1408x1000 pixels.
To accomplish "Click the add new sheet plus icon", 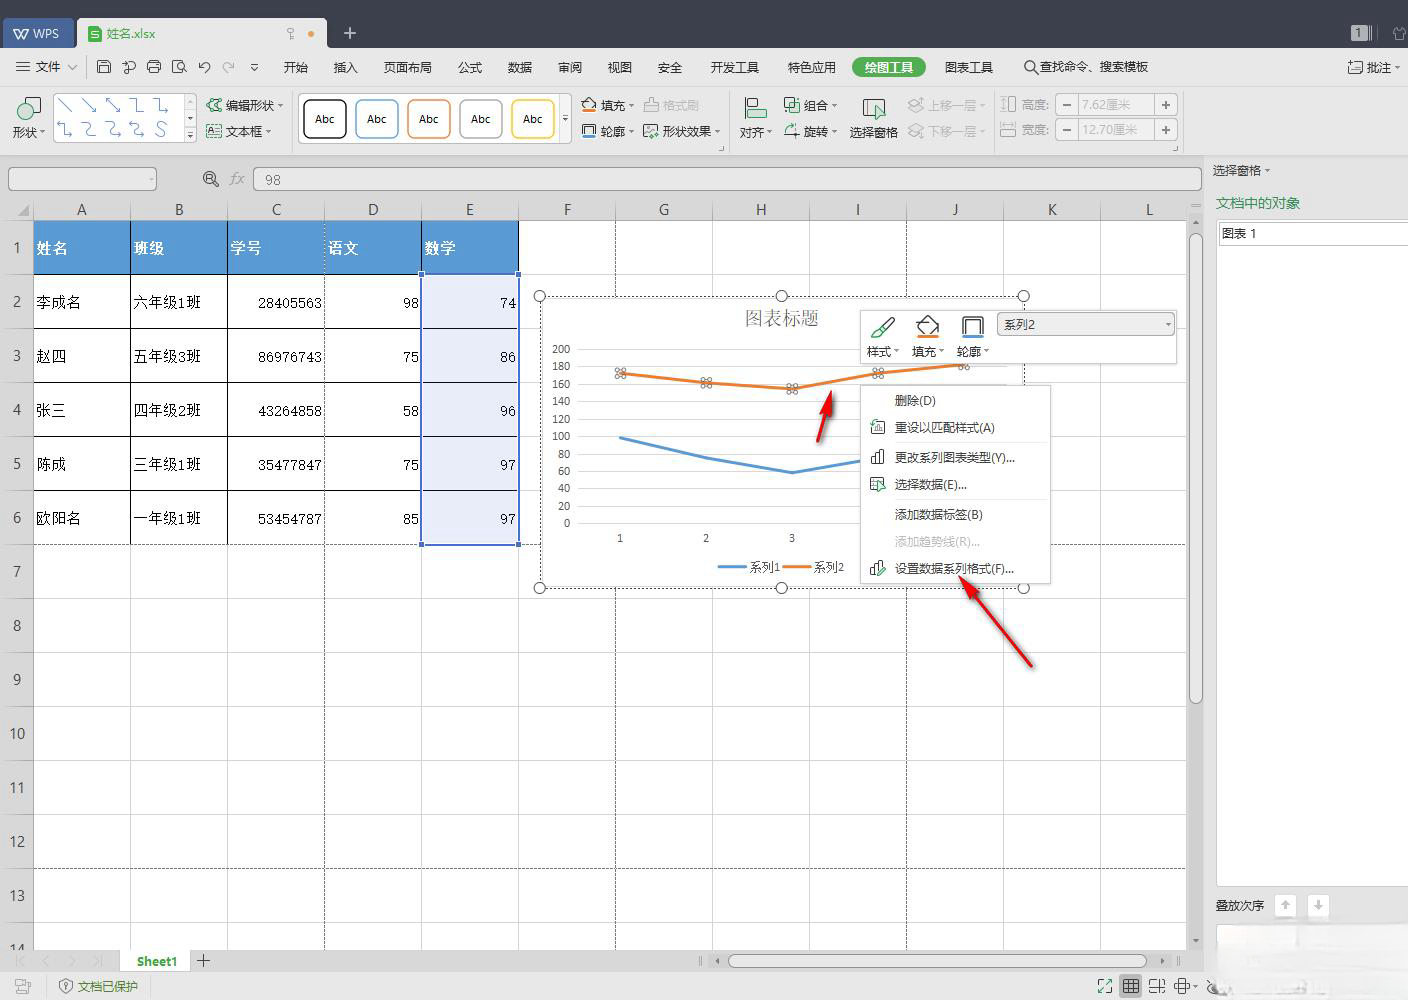I will 203,961.
